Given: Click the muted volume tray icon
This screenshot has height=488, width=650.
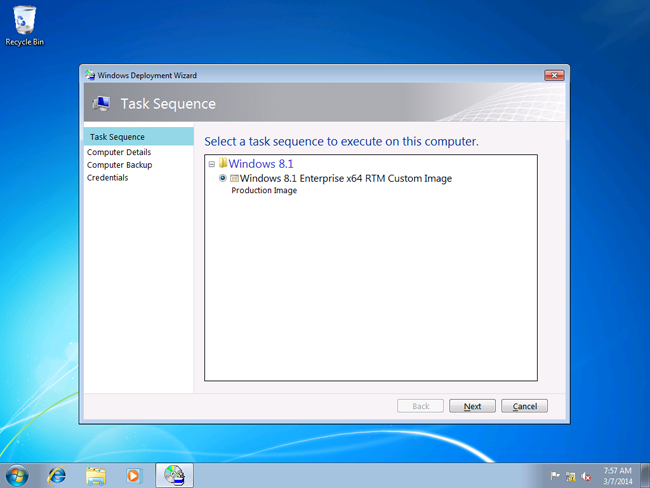Looking at the screenshot, I should tap(586, 476).
